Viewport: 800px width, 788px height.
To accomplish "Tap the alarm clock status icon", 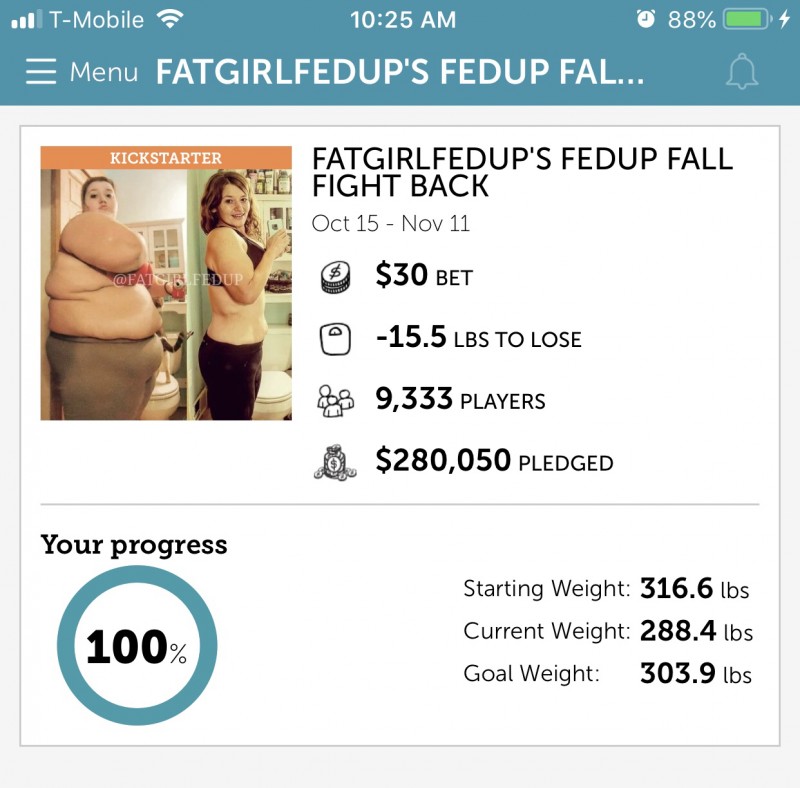I will [x=645, y=20].
